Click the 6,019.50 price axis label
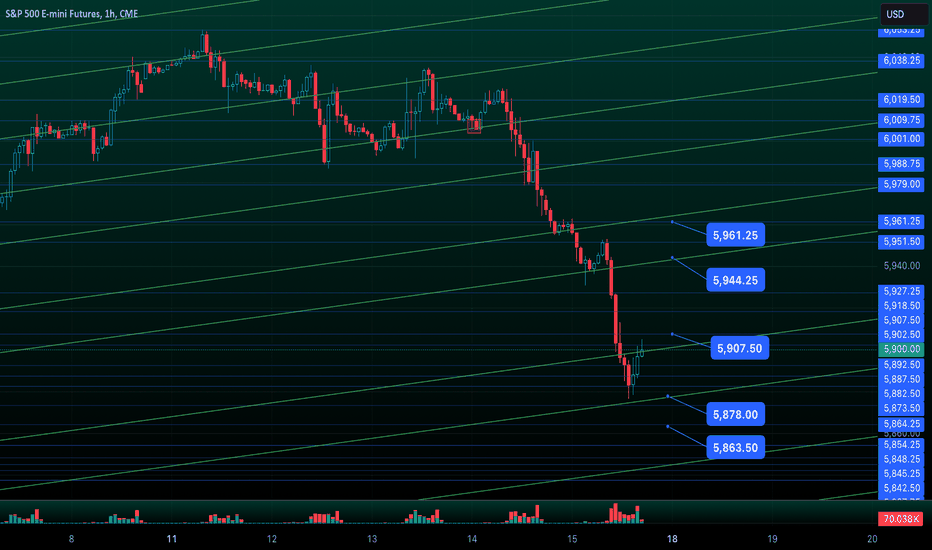The height and width of the screenshot is (550, 932). [x=901, y=100]
